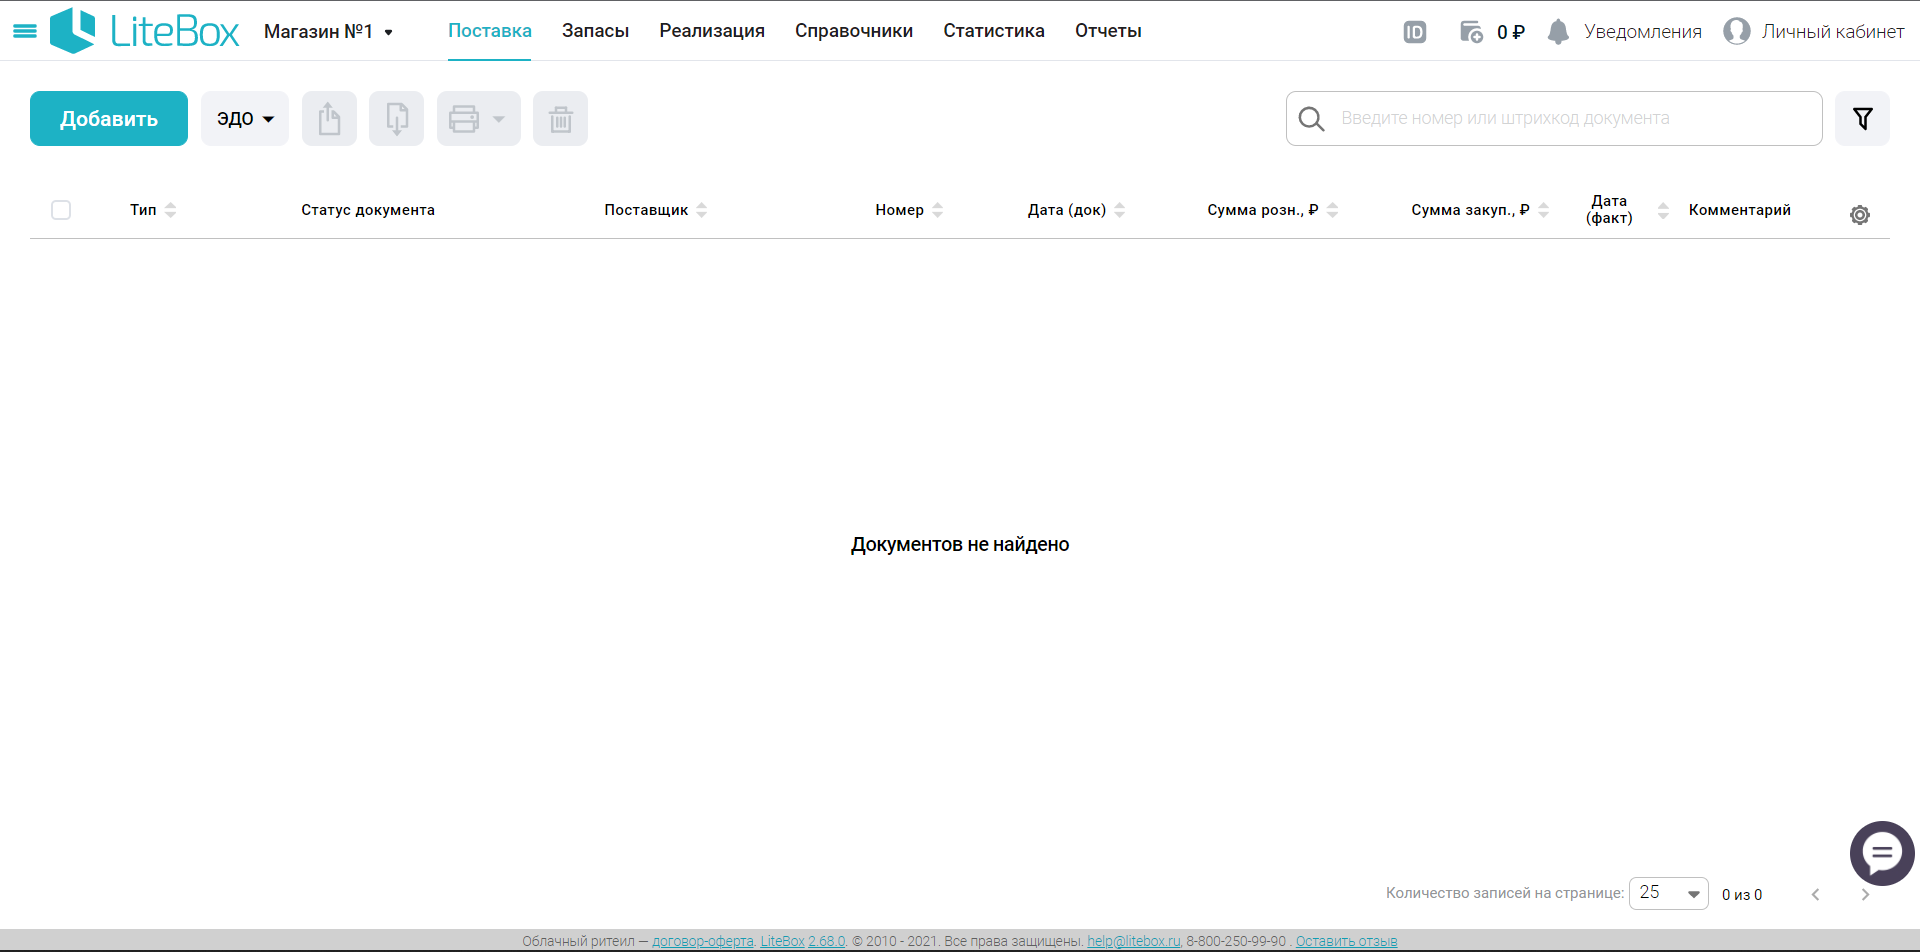Click 'Документов не найдено' message
The width and height of the screenshot is (1920, 952).
(960, 545)
